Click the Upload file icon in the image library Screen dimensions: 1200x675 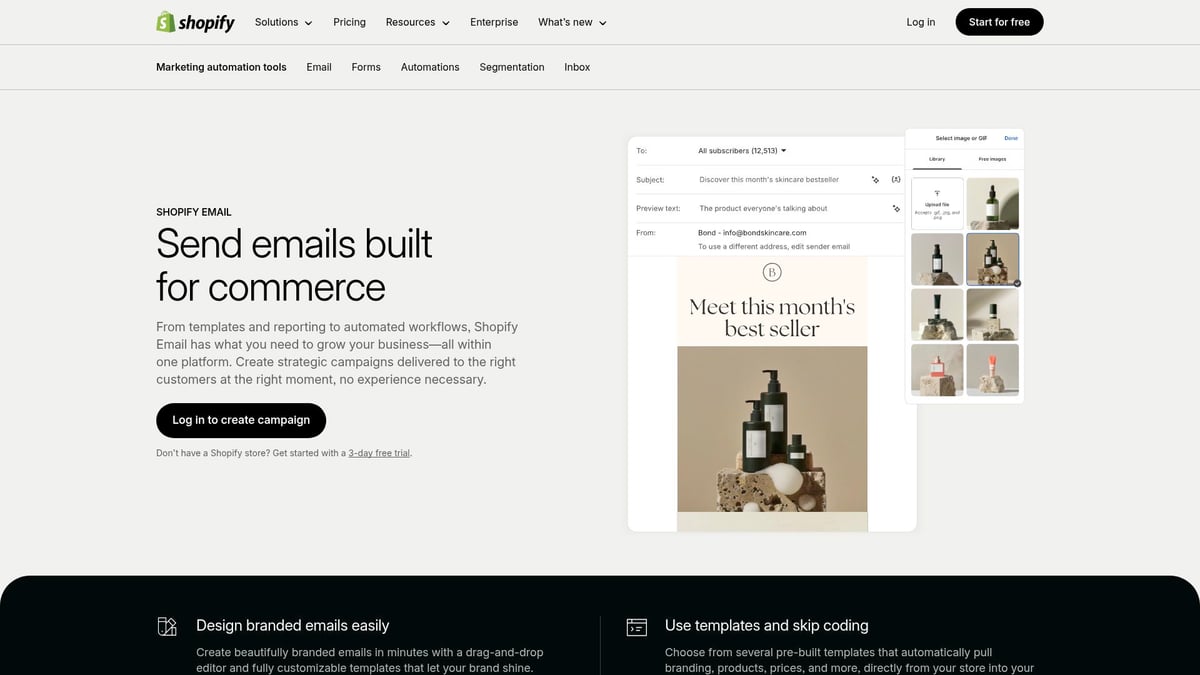[937, 193]
